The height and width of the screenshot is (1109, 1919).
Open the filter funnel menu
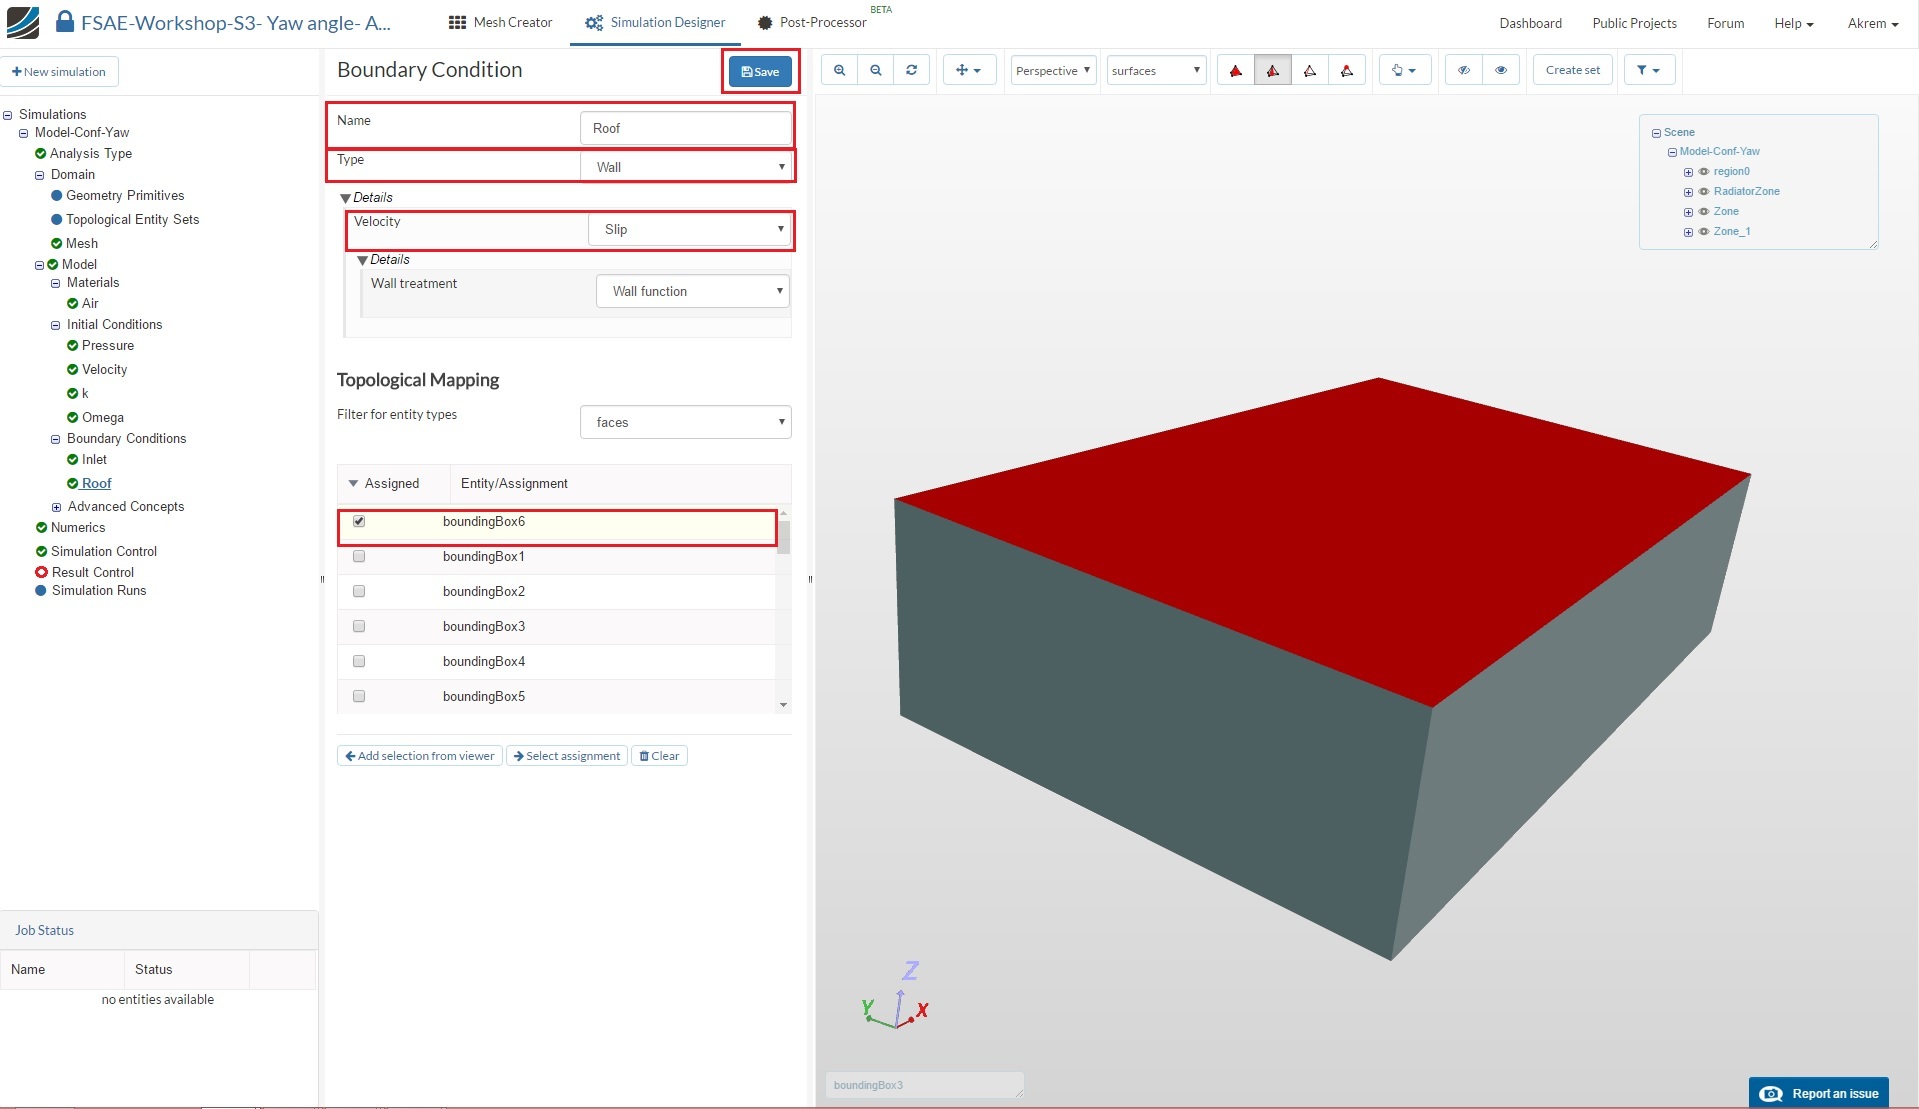pos(1648,70)
